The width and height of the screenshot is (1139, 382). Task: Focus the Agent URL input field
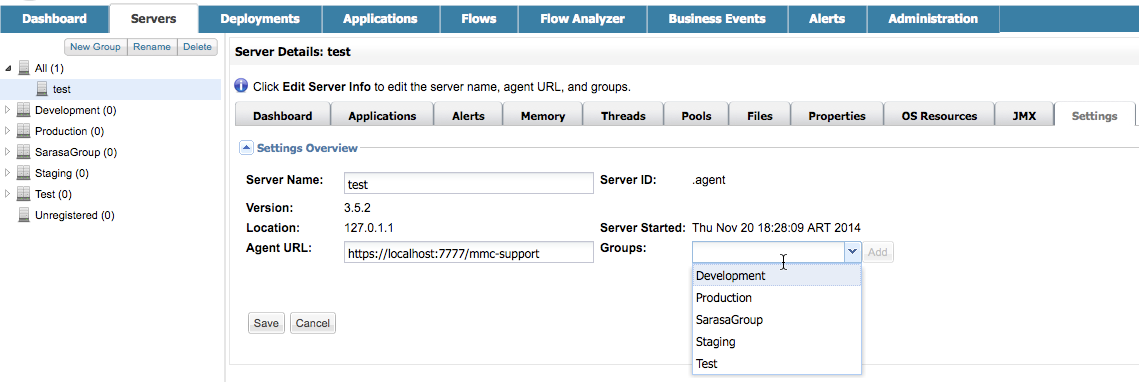(x=469, y=253)
